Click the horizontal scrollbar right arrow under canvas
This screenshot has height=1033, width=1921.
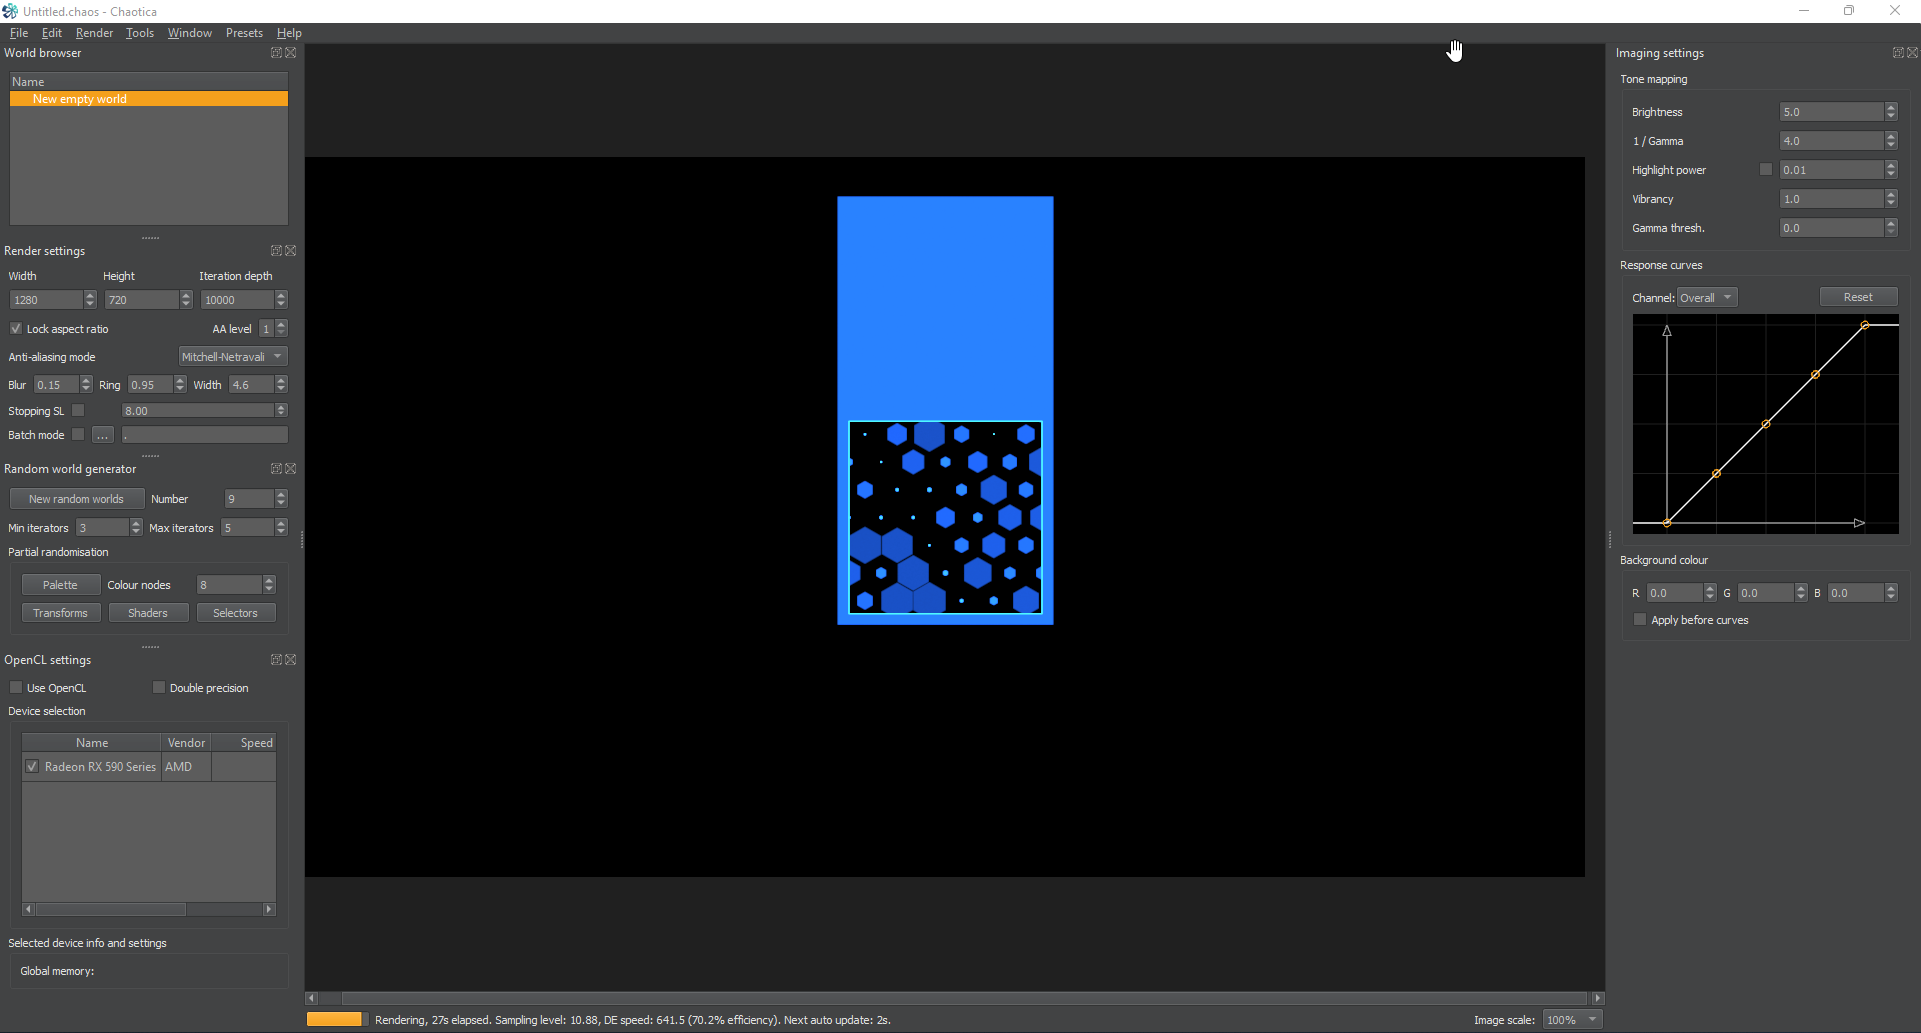(x=1598, y=998)
